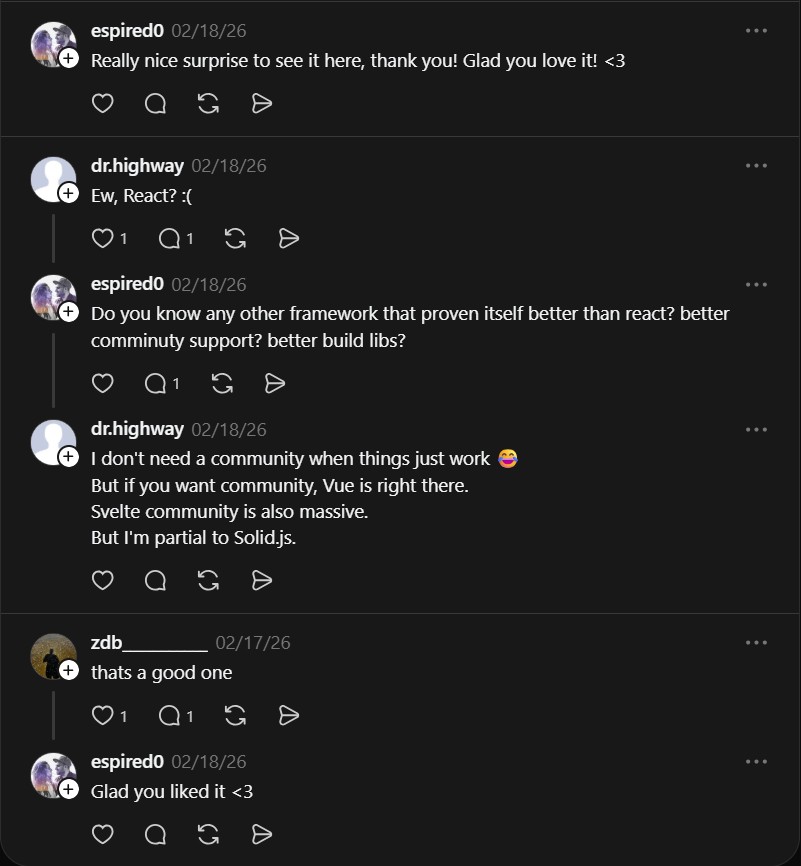Reply to espired0's "Glad you liked it" comment

click(155, 835)
